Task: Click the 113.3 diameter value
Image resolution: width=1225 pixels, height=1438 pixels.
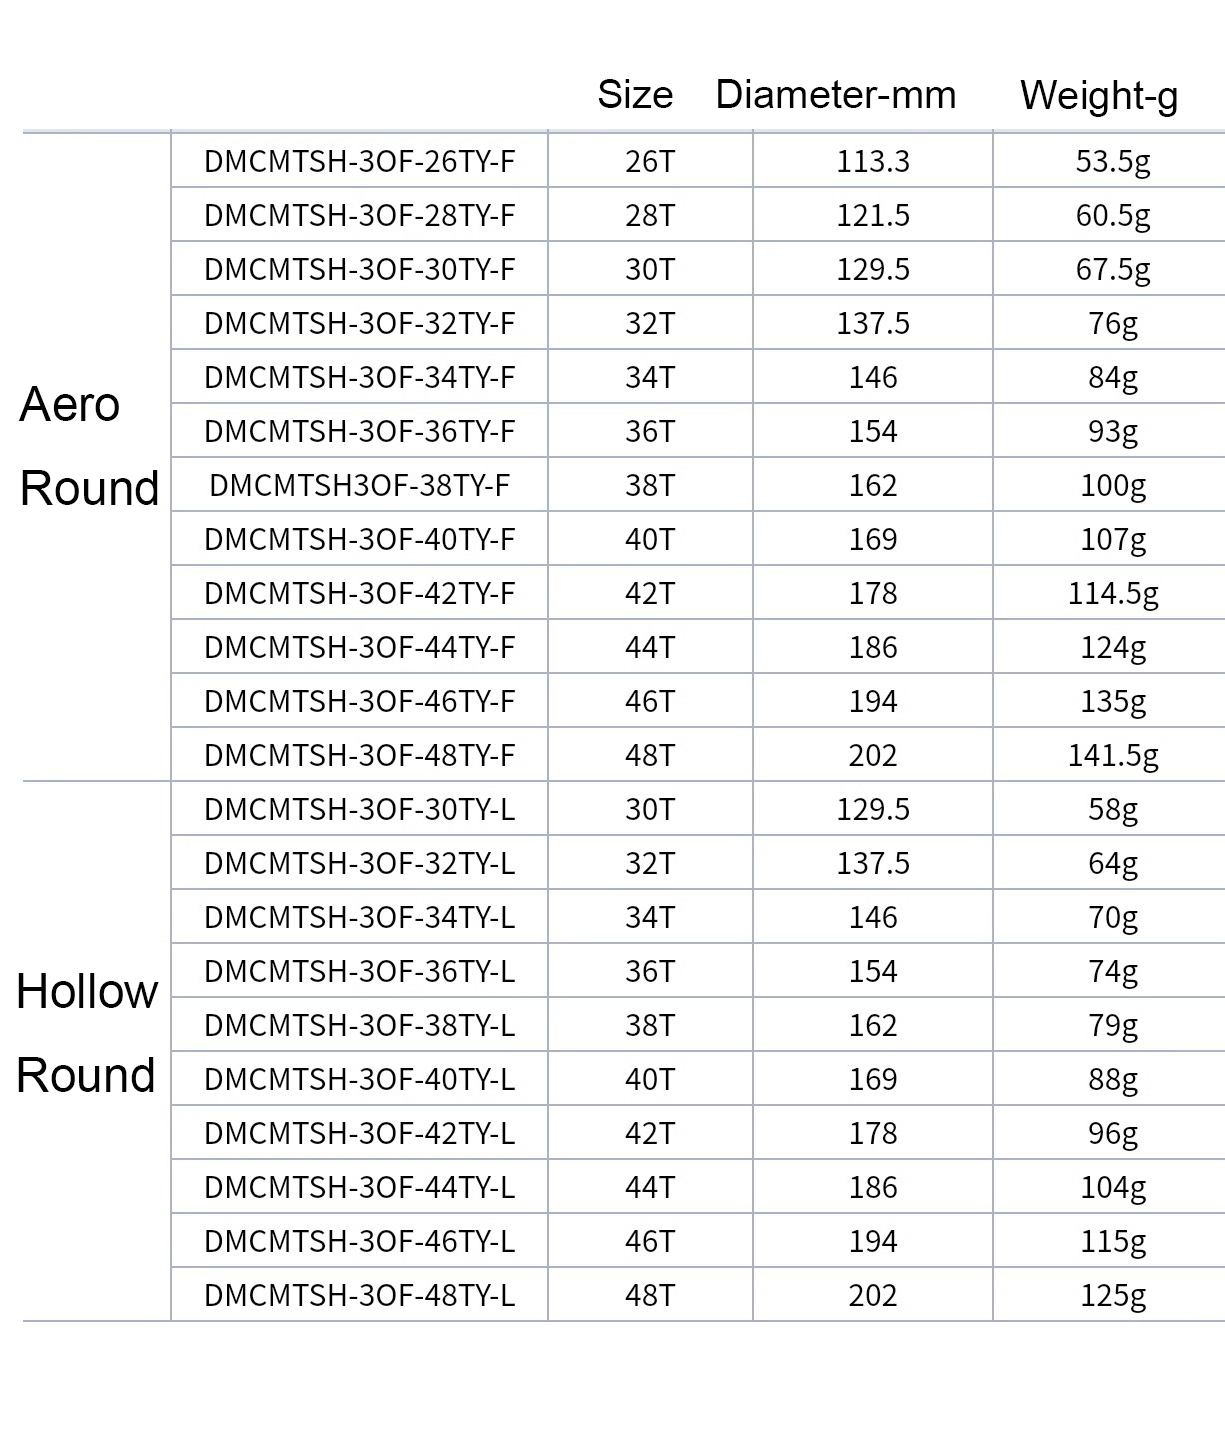Action: point(873,161)
